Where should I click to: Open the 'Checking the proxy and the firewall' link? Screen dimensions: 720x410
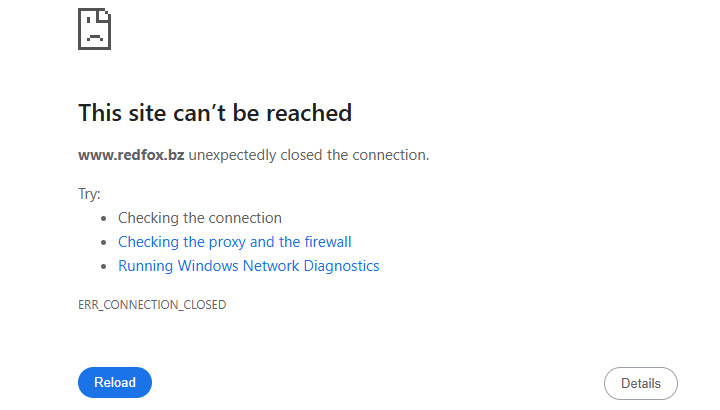coord(234,242)
